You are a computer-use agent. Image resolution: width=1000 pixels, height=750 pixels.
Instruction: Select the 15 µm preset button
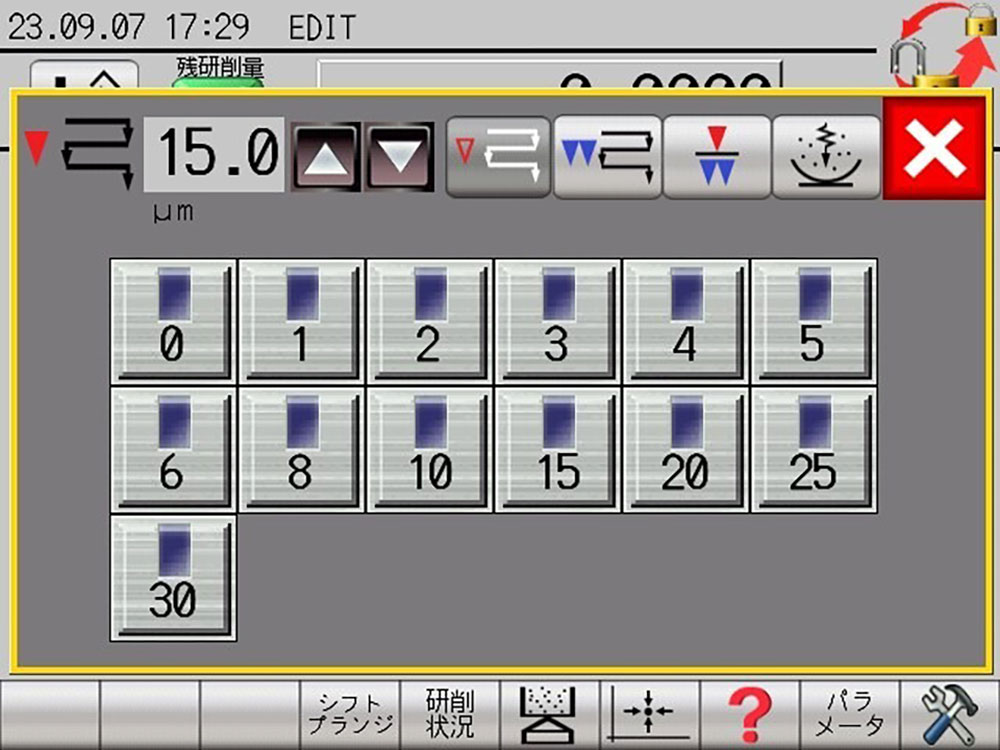tap(558, 450)
